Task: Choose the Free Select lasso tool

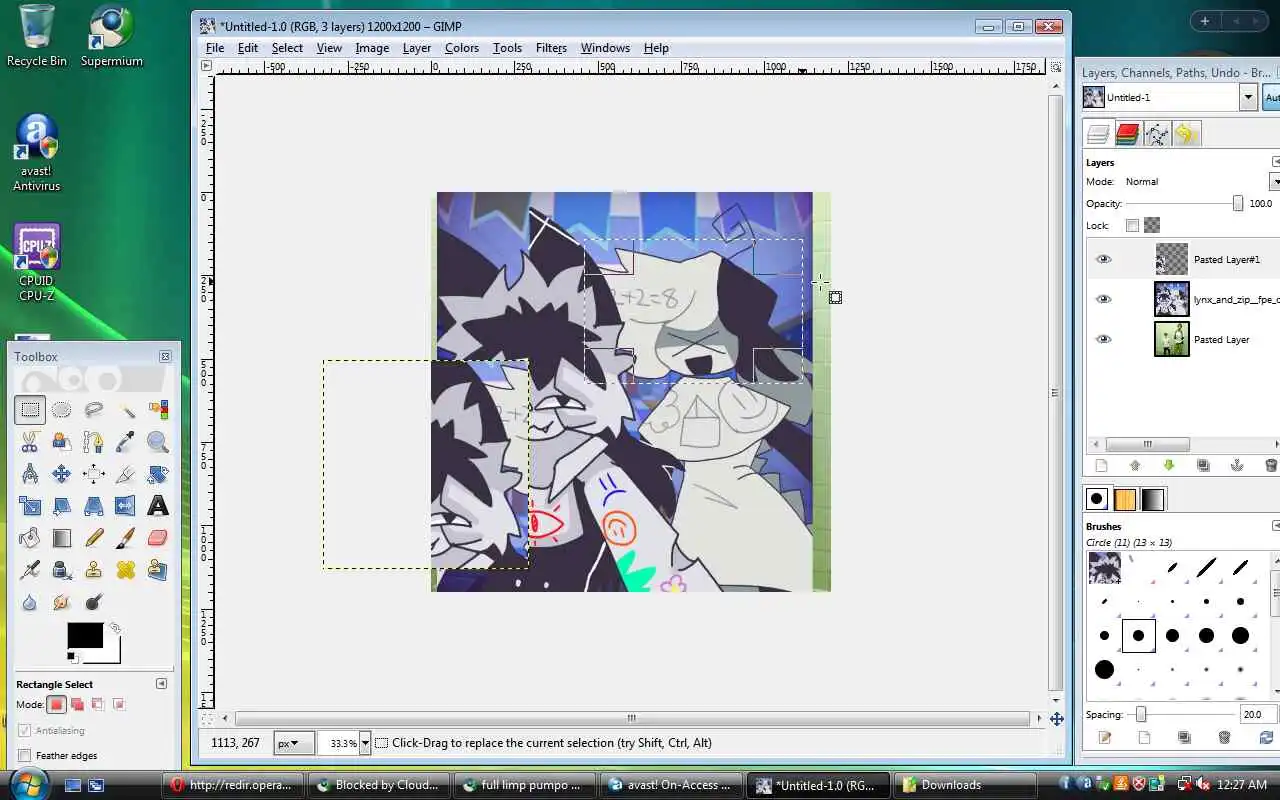Action: [94, 409]
